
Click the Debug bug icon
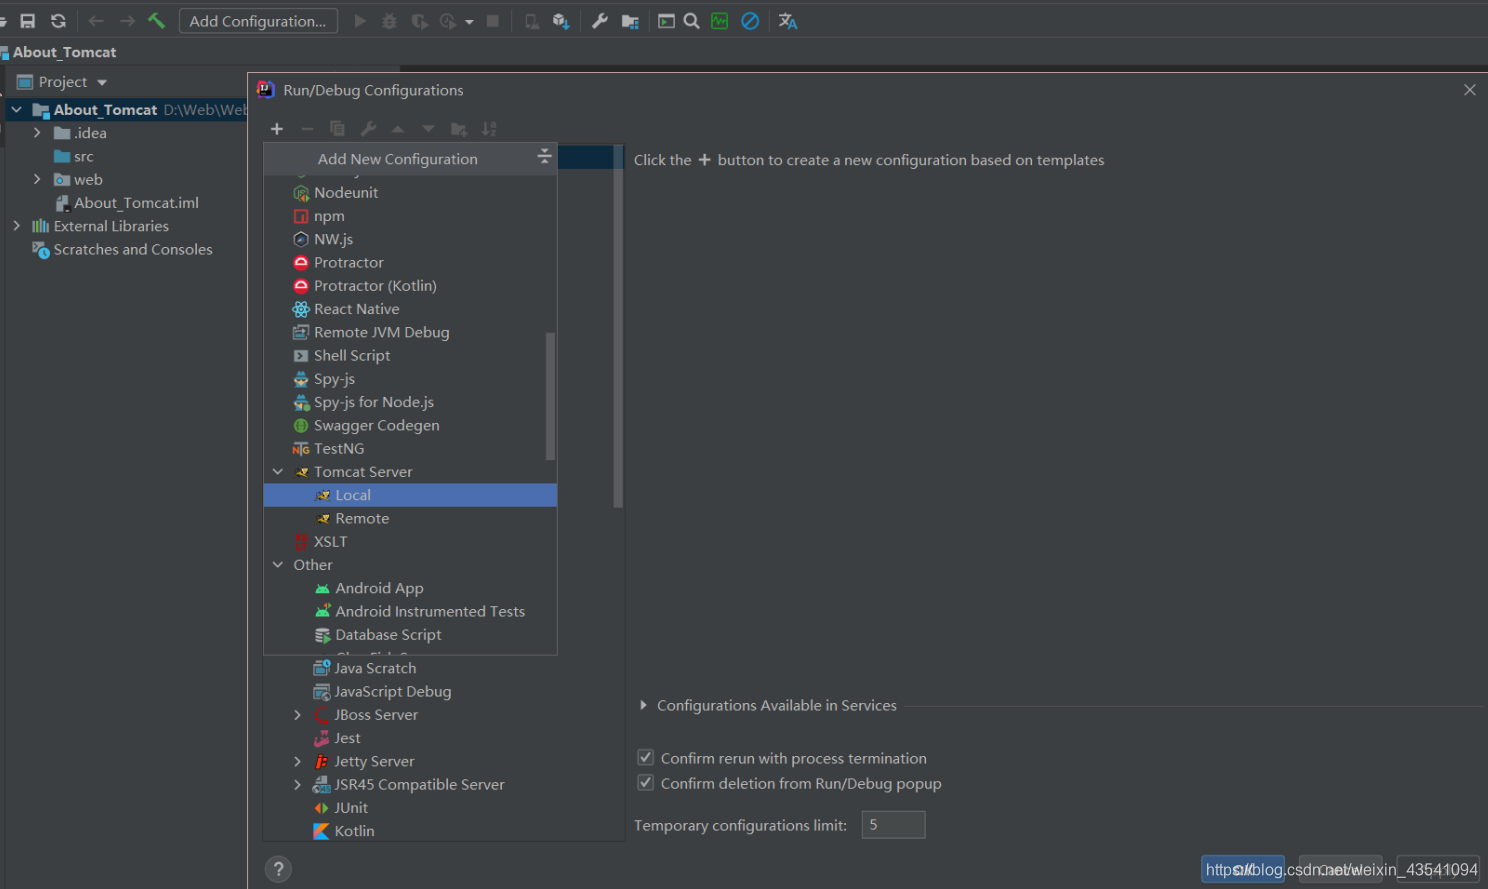[x=389, y=21]
